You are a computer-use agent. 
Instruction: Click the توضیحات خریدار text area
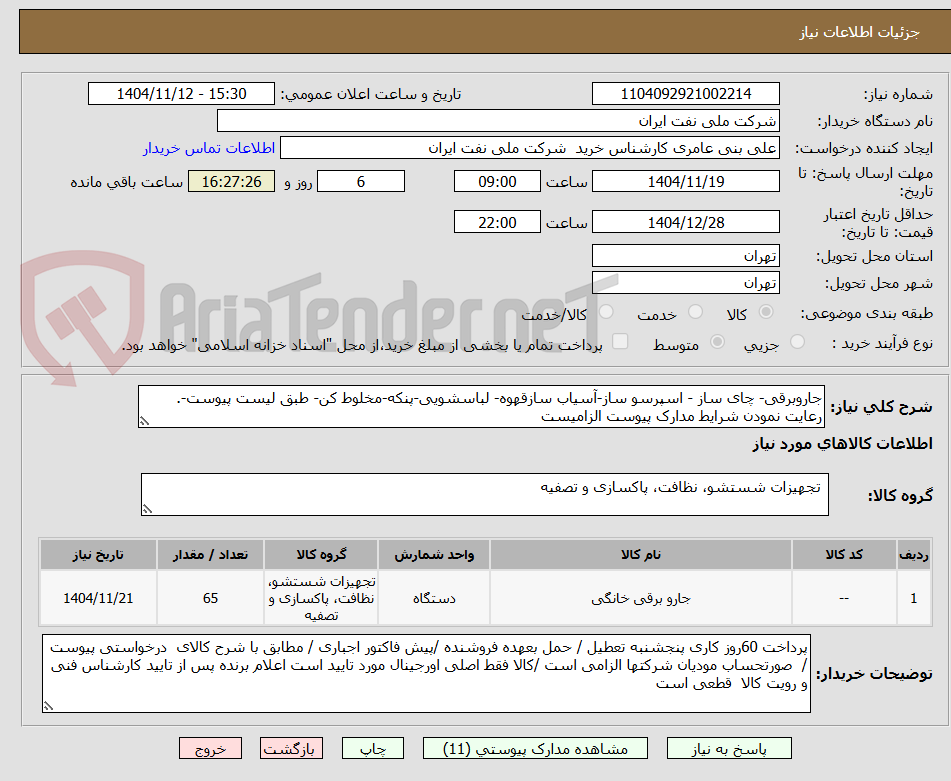point(426,673)
